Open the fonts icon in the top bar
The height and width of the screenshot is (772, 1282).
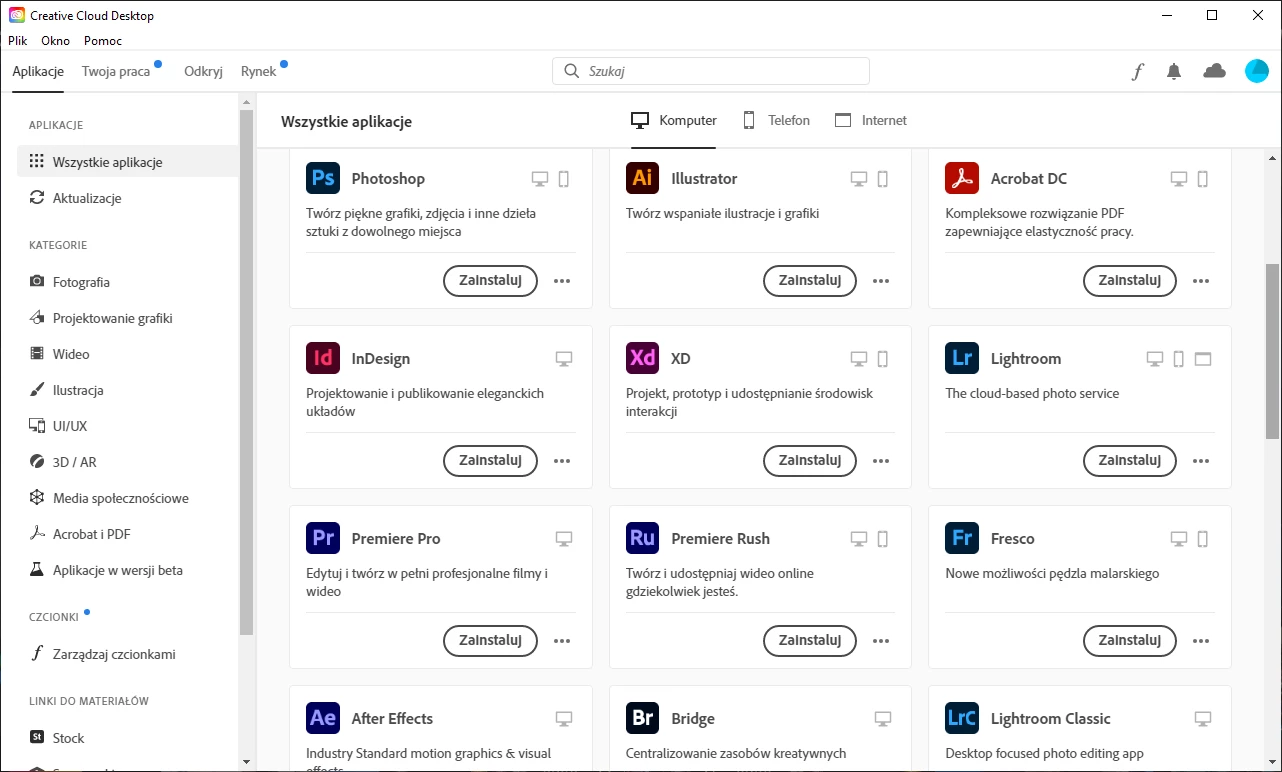1137,71
